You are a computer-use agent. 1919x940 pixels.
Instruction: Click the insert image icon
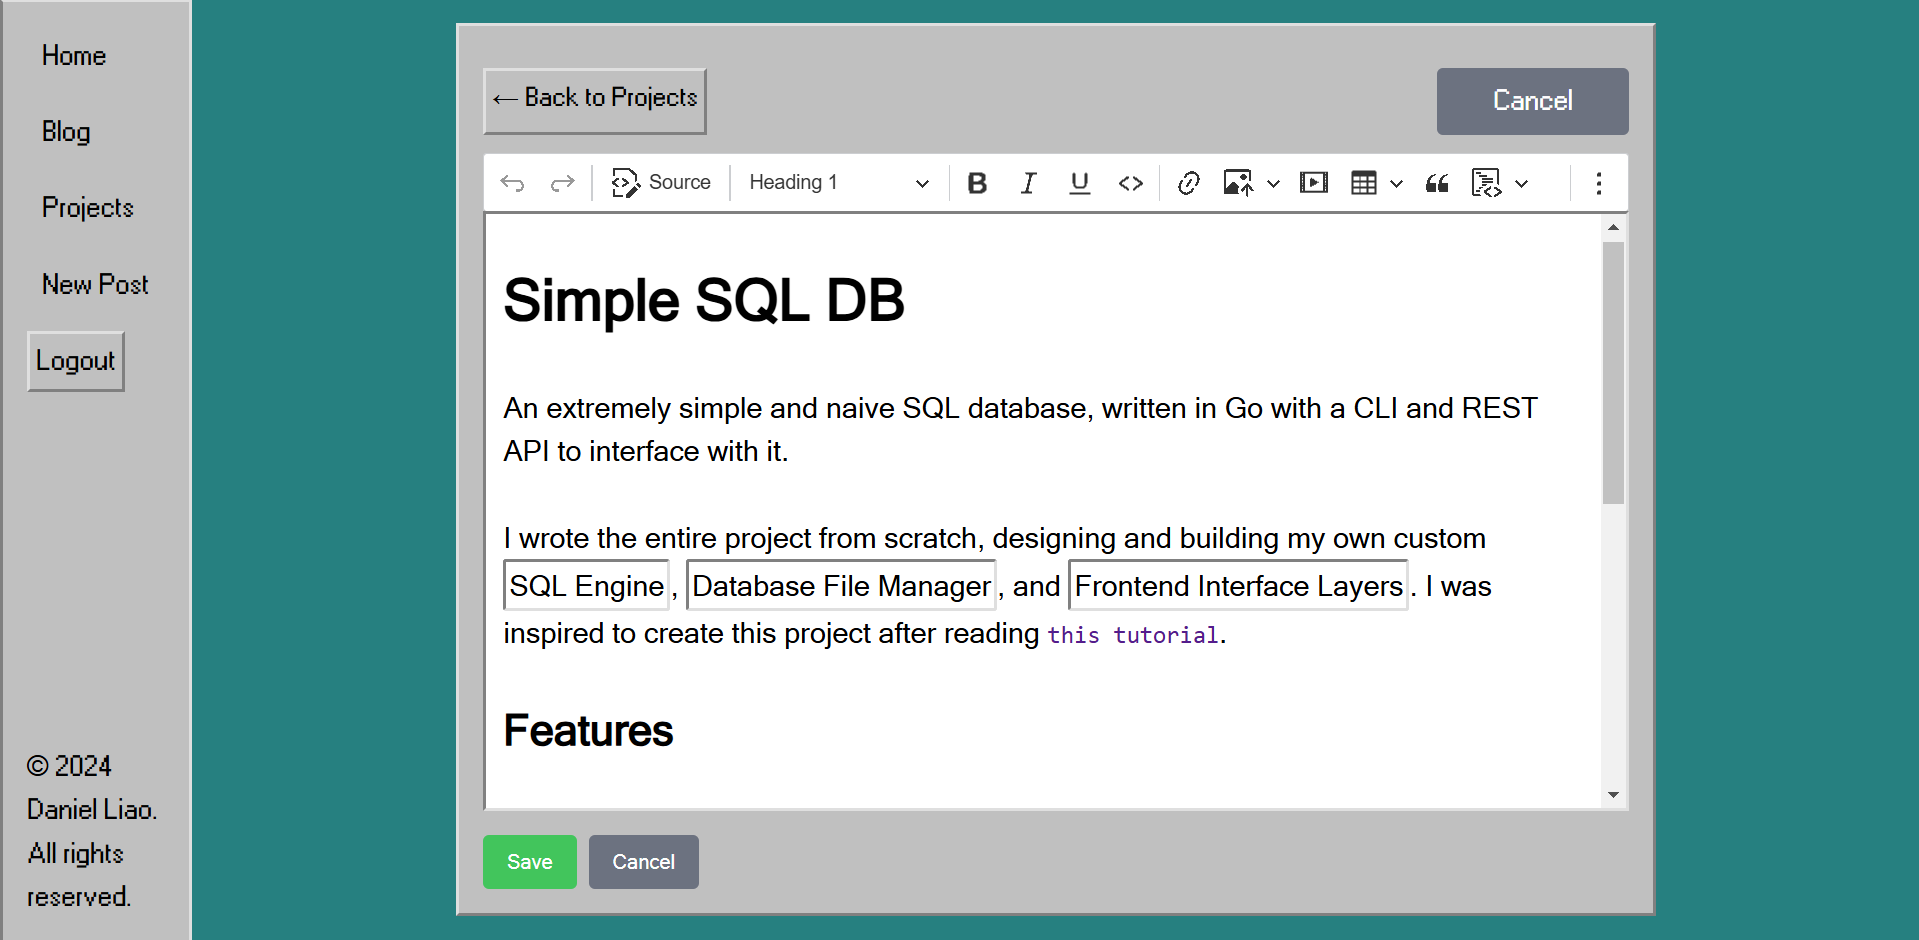coord(1238,183)
